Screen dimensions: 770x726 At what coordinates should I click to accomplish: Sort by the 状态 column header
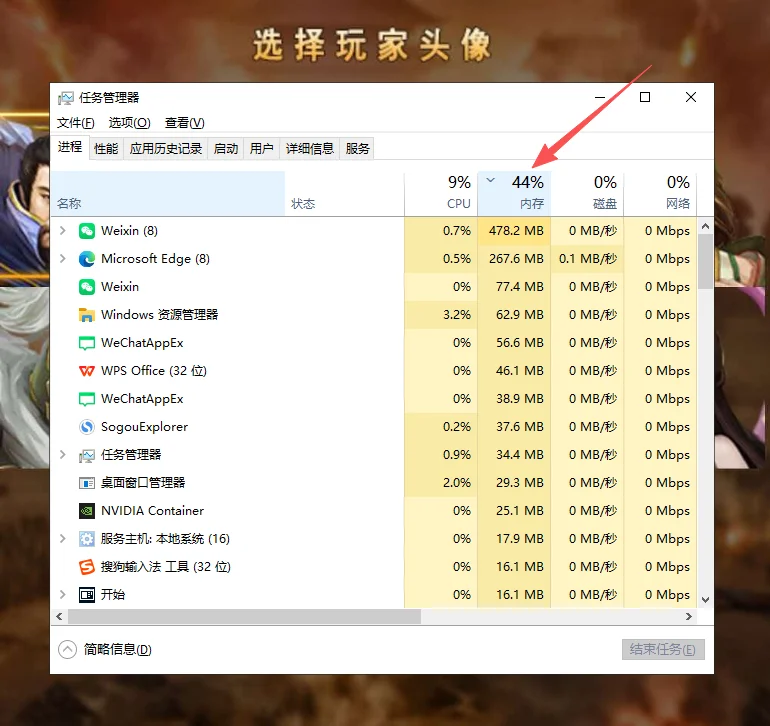(x=344, y=194)
